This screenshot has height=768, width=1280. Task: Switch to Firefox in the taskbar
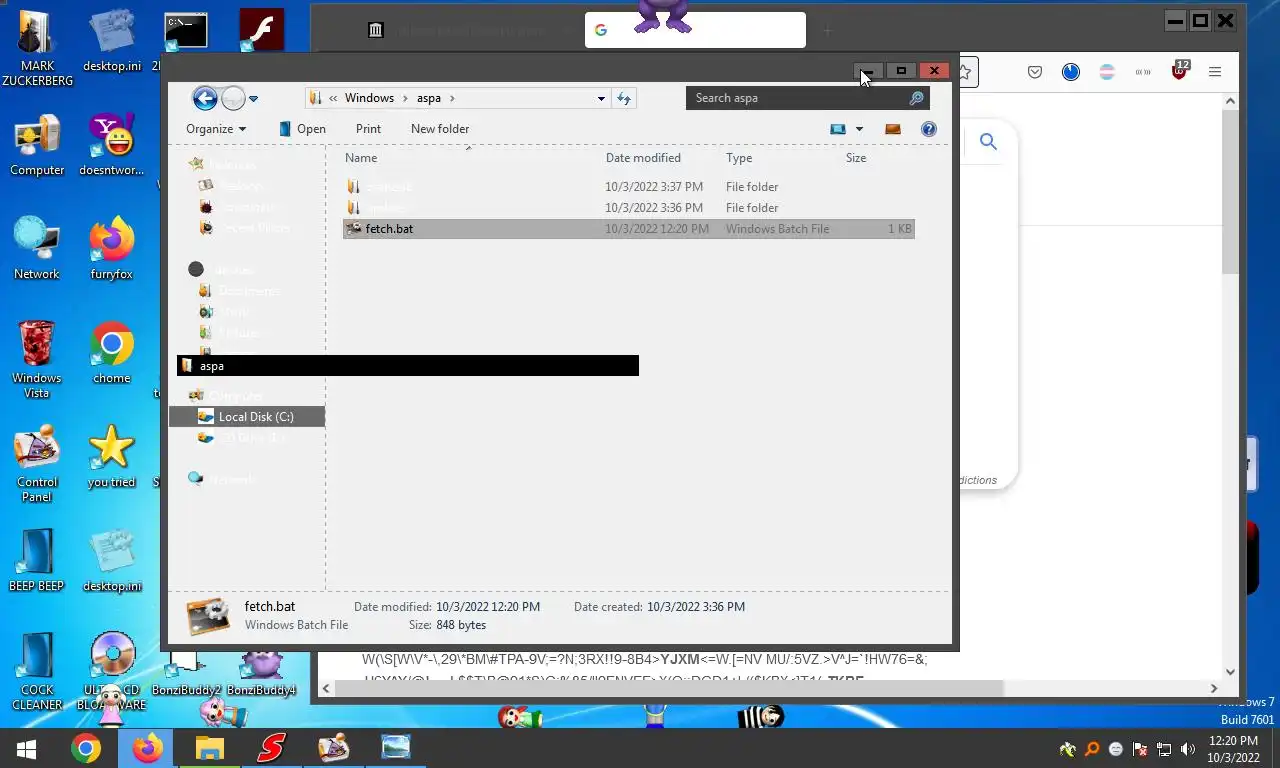point(147,748)
